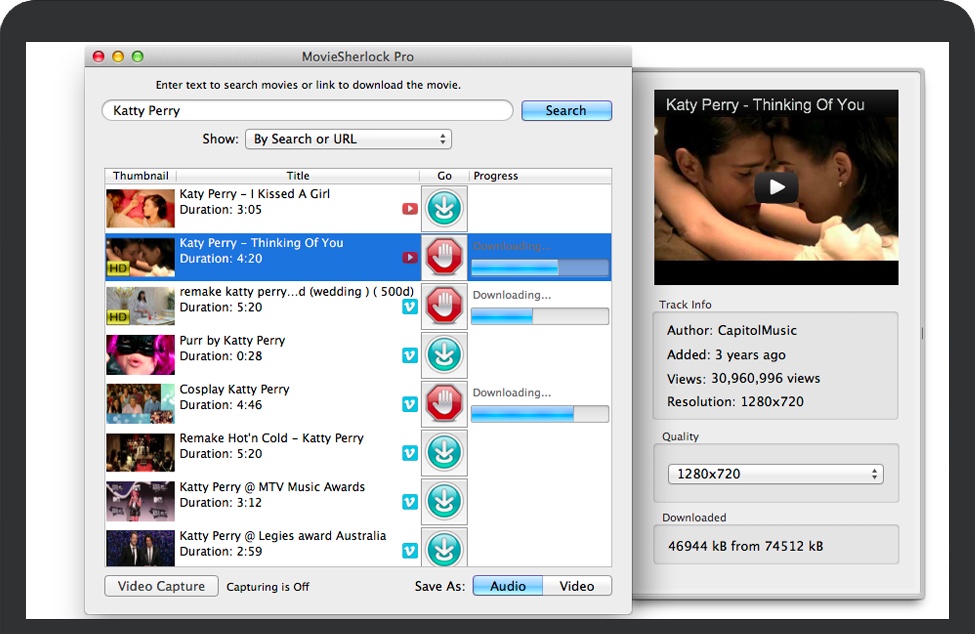This screenshot has width=975, height=634.
Task: Stop the 'Thinking Of You' download
Action: click(x=444, y=257)
